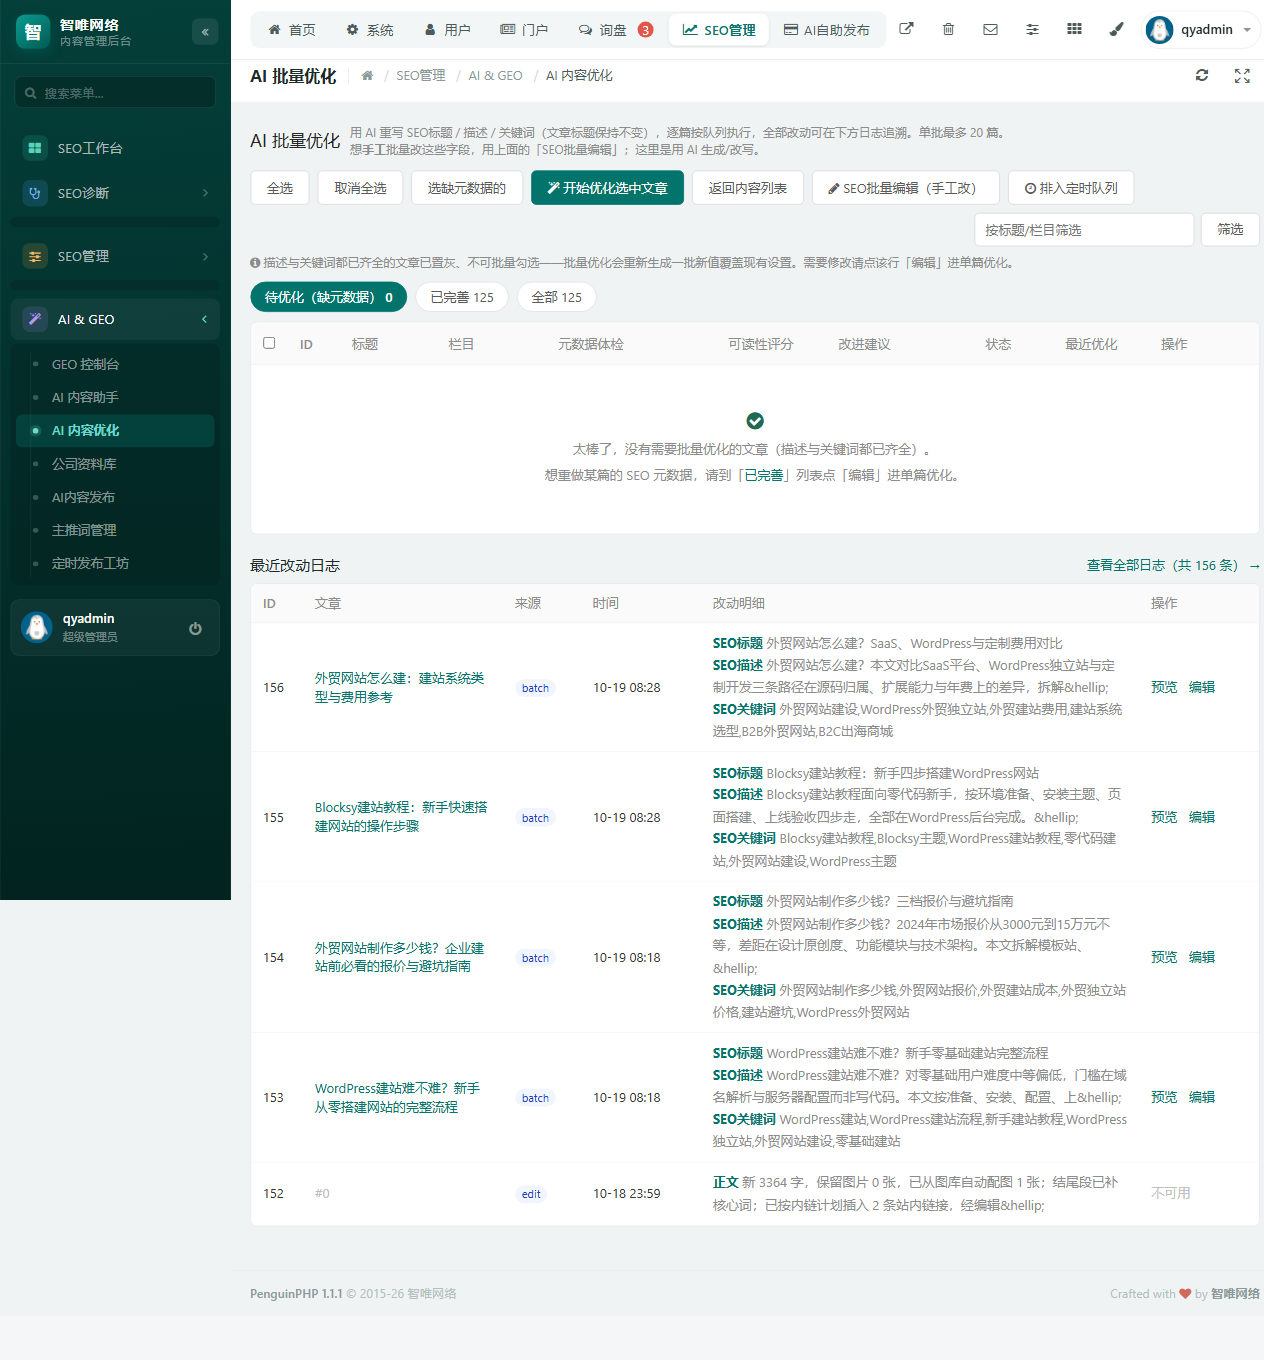
Task: Click the green check-circle icon in empty state
Action: click(755, 421)
